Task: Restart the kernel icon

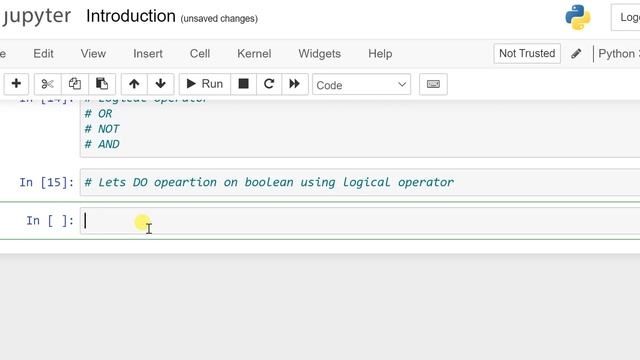Action: pyautogui.click(x=269, y=84)
